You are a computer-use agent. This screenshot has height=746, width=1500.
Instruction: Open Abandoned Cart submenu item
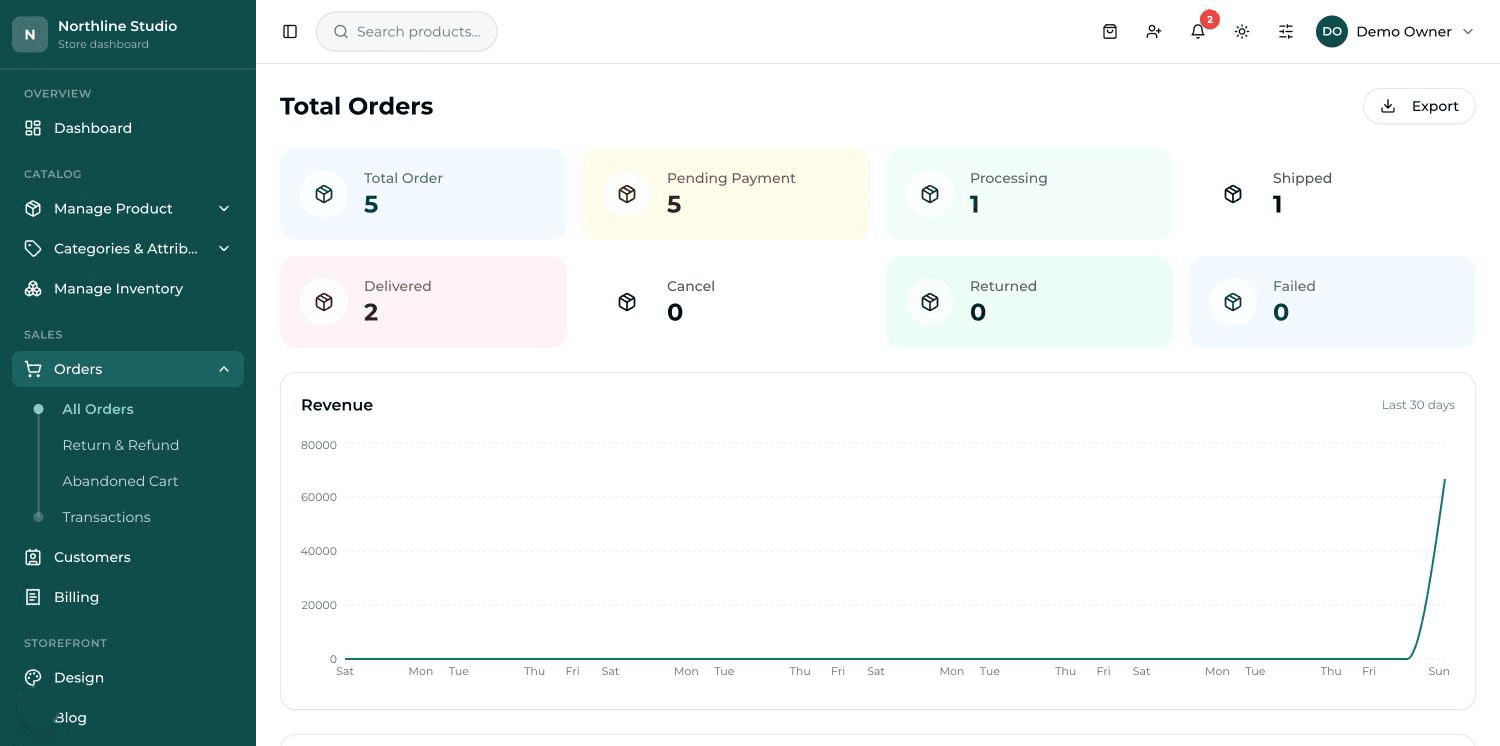pyautogui.click(x=120, y=481)
